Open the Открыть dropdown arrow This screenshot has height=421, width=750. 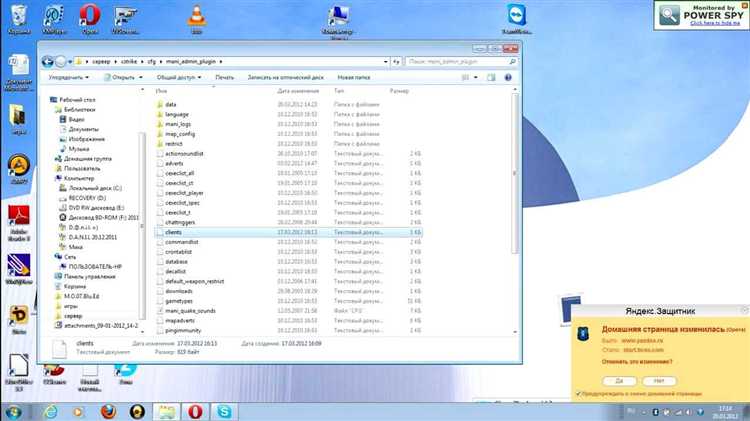click(140, 76)
